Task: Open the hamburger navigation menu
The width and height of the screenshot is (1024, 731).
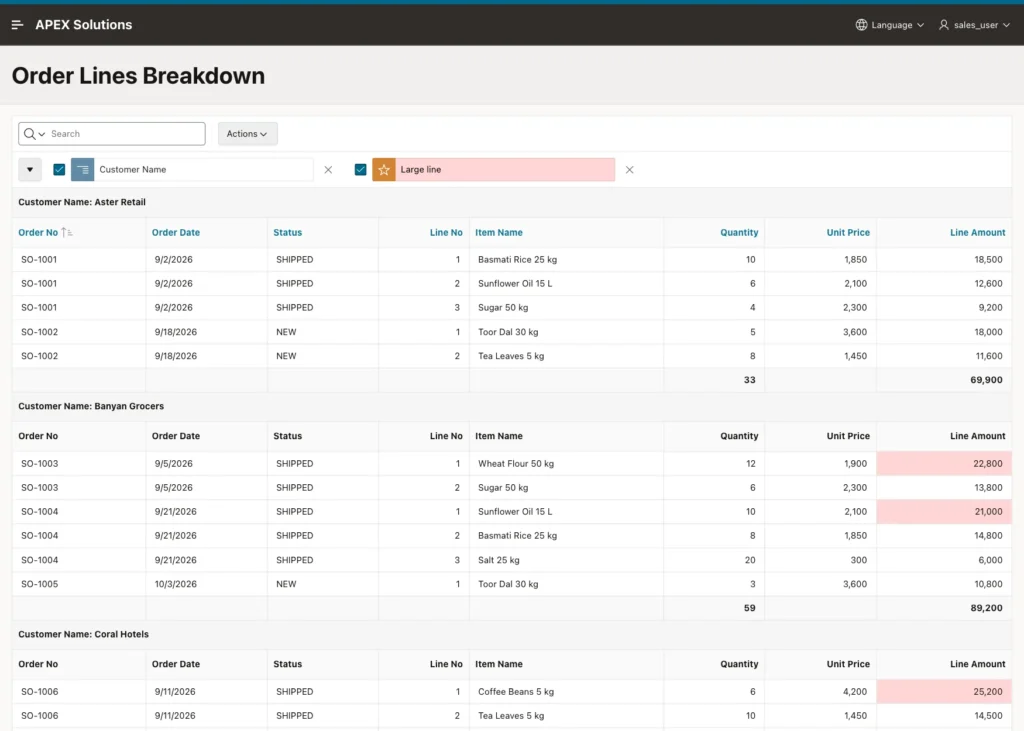Action: tap(18, 25)
